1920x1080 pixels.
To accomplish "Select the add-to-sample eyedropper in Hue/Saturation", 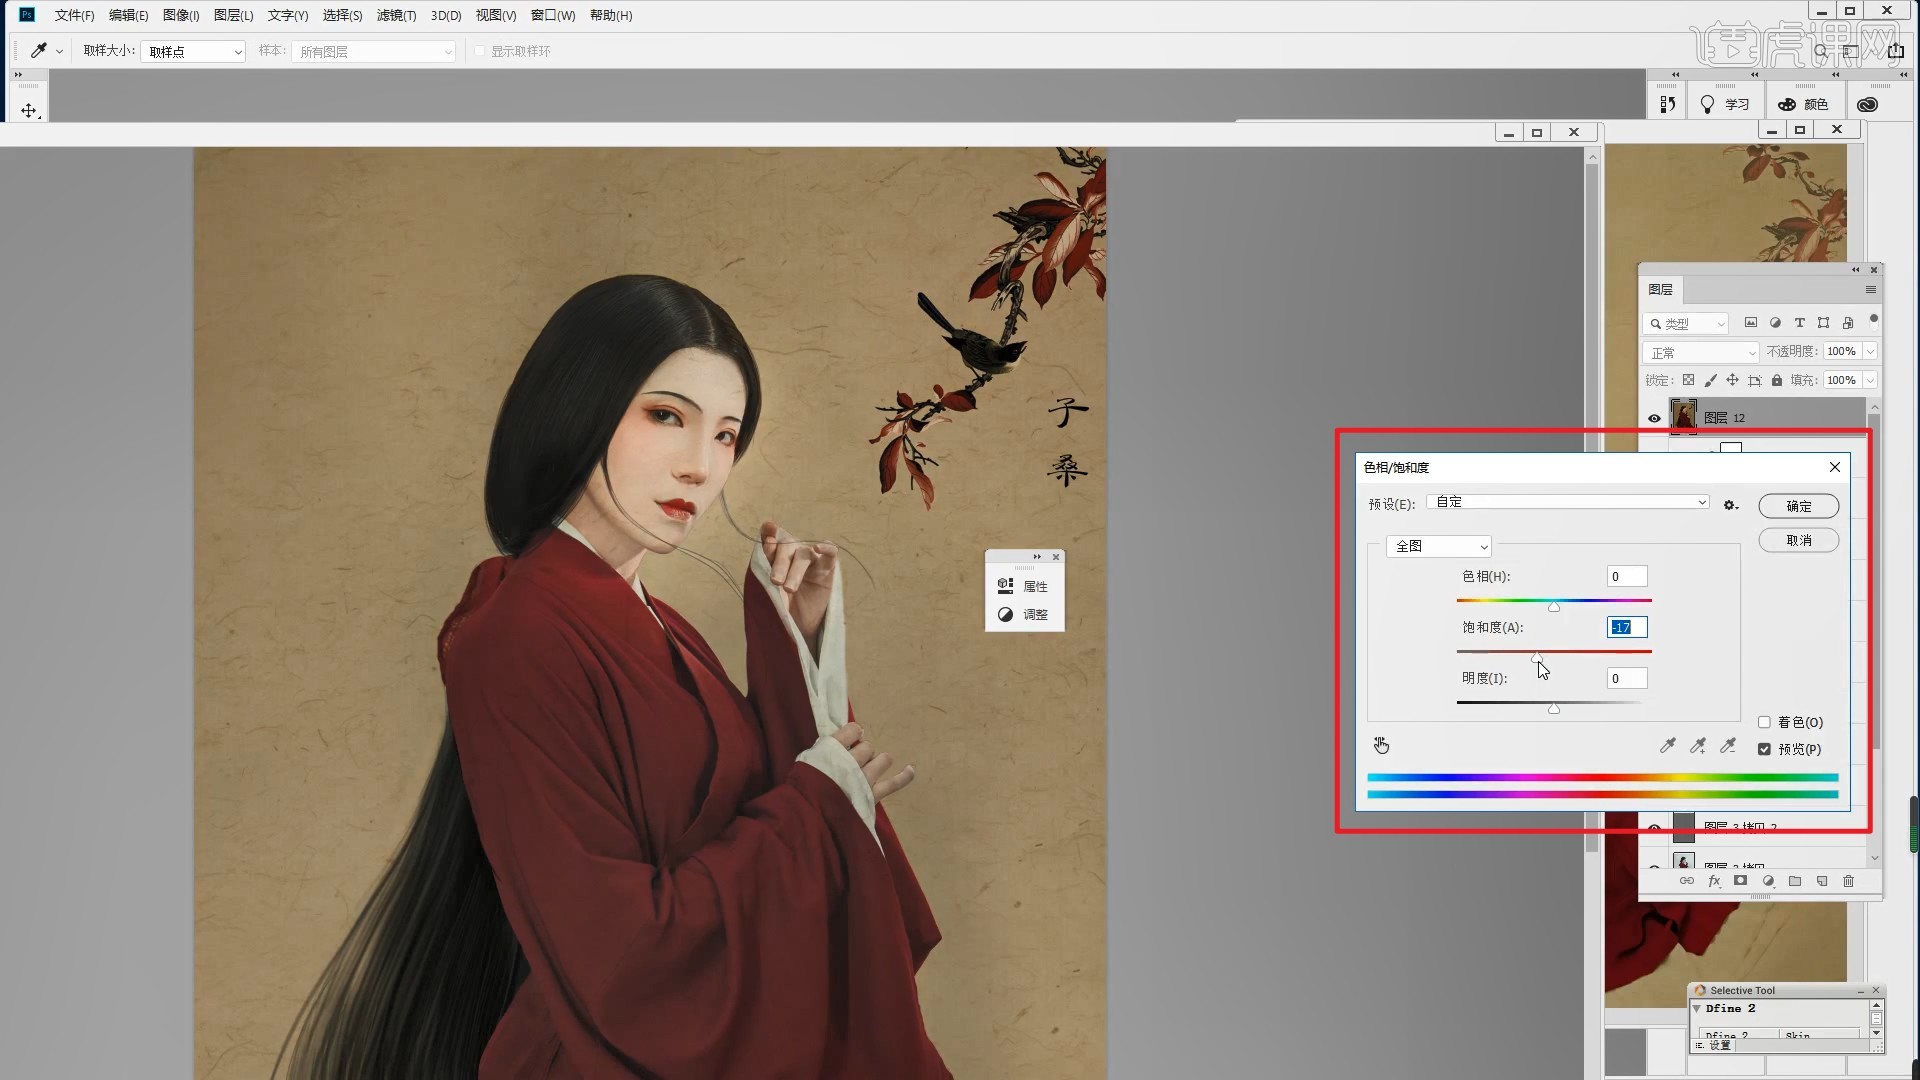I will point(1698,746).
